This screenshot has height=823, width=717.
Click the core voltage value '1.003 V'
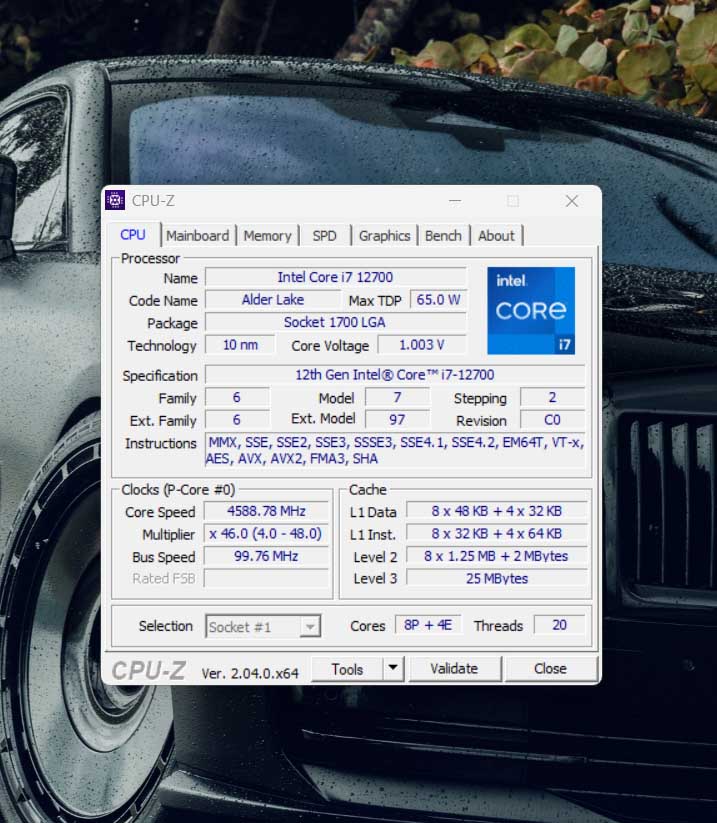tap(421, 345)
